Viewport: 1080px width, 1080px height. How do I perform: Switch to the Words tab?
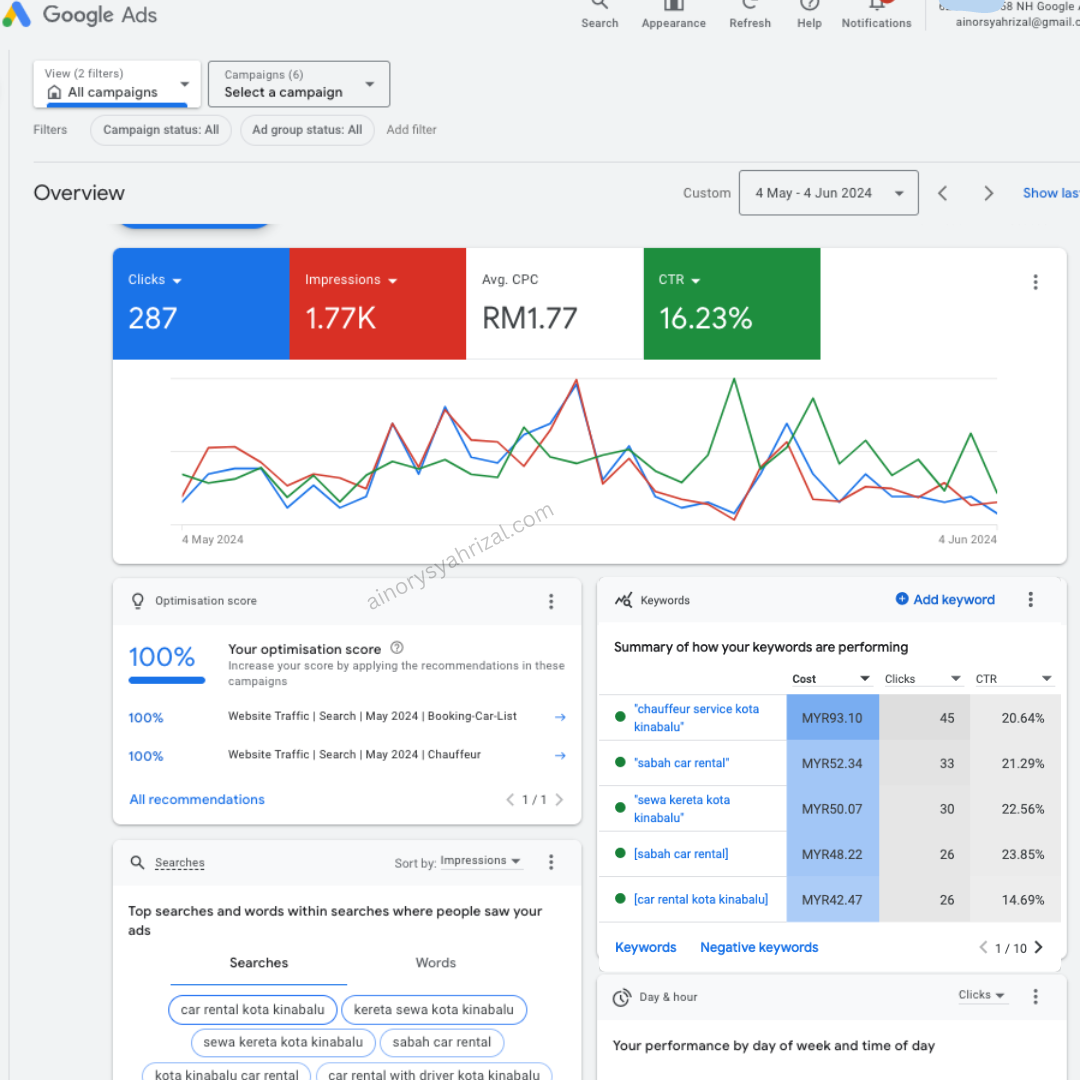tap(435, 963)
